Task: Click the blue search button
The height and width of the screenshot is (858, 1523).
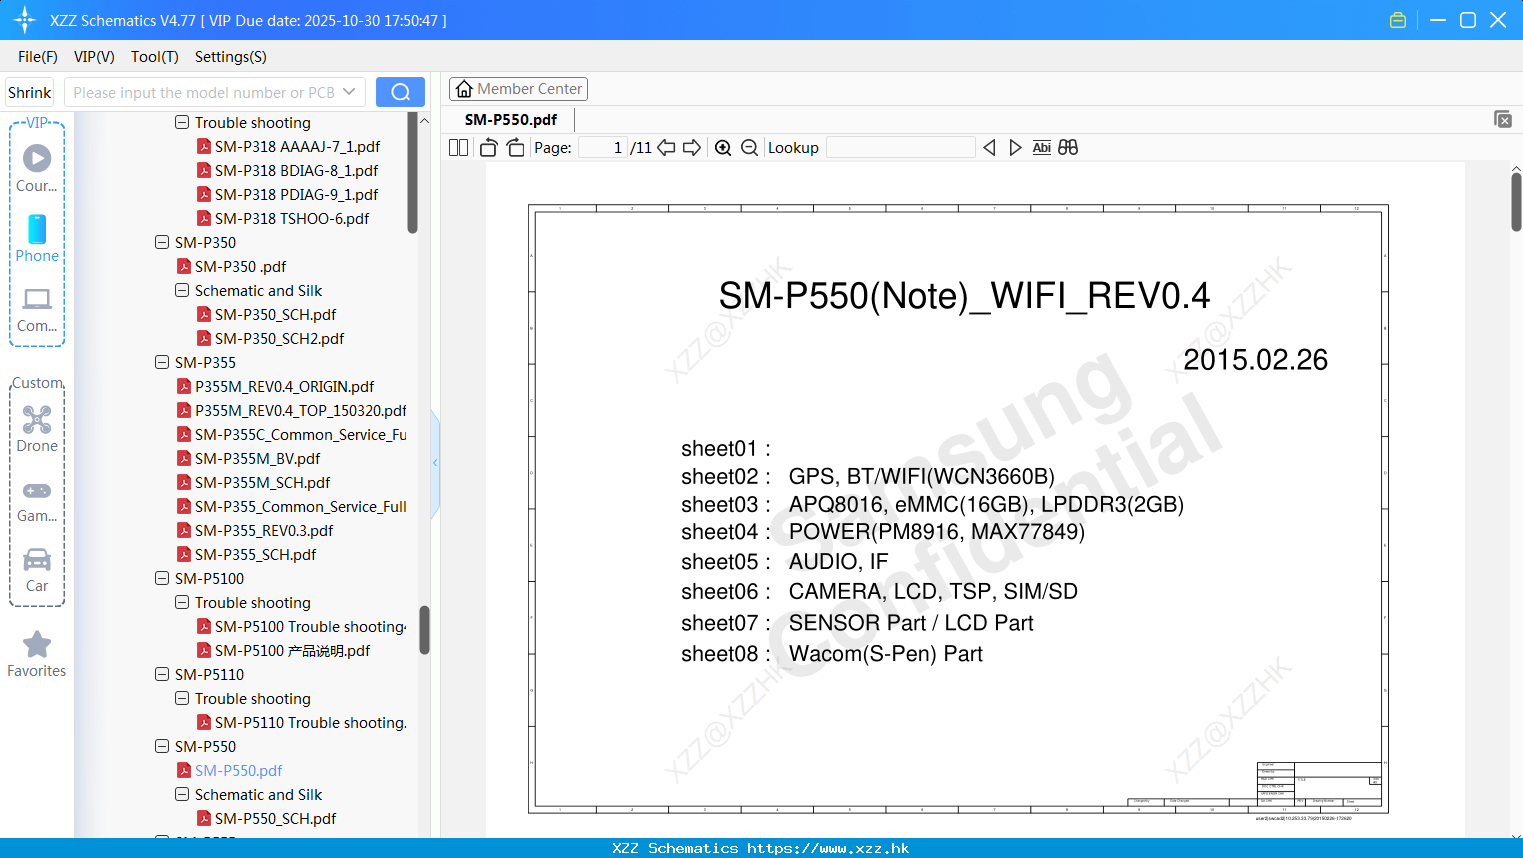Action: 400,92
